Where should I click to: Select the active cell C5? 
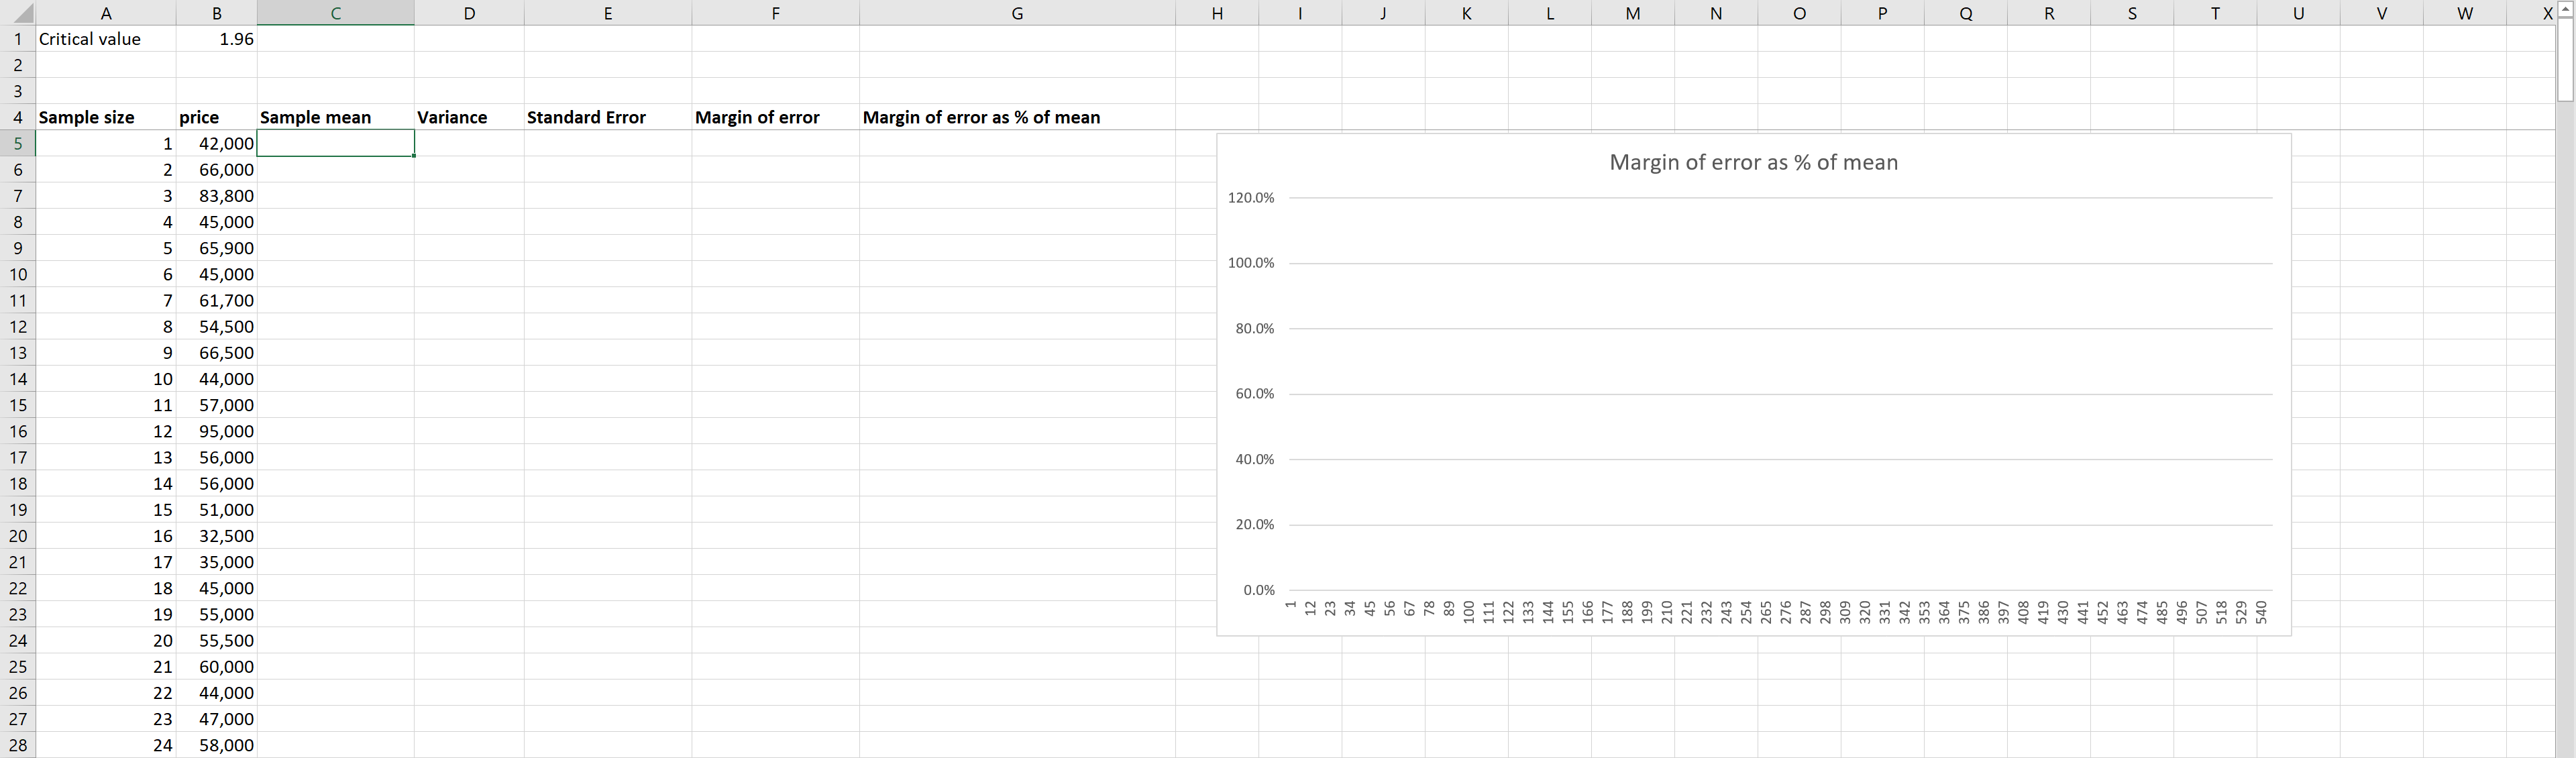pos(335,143)
